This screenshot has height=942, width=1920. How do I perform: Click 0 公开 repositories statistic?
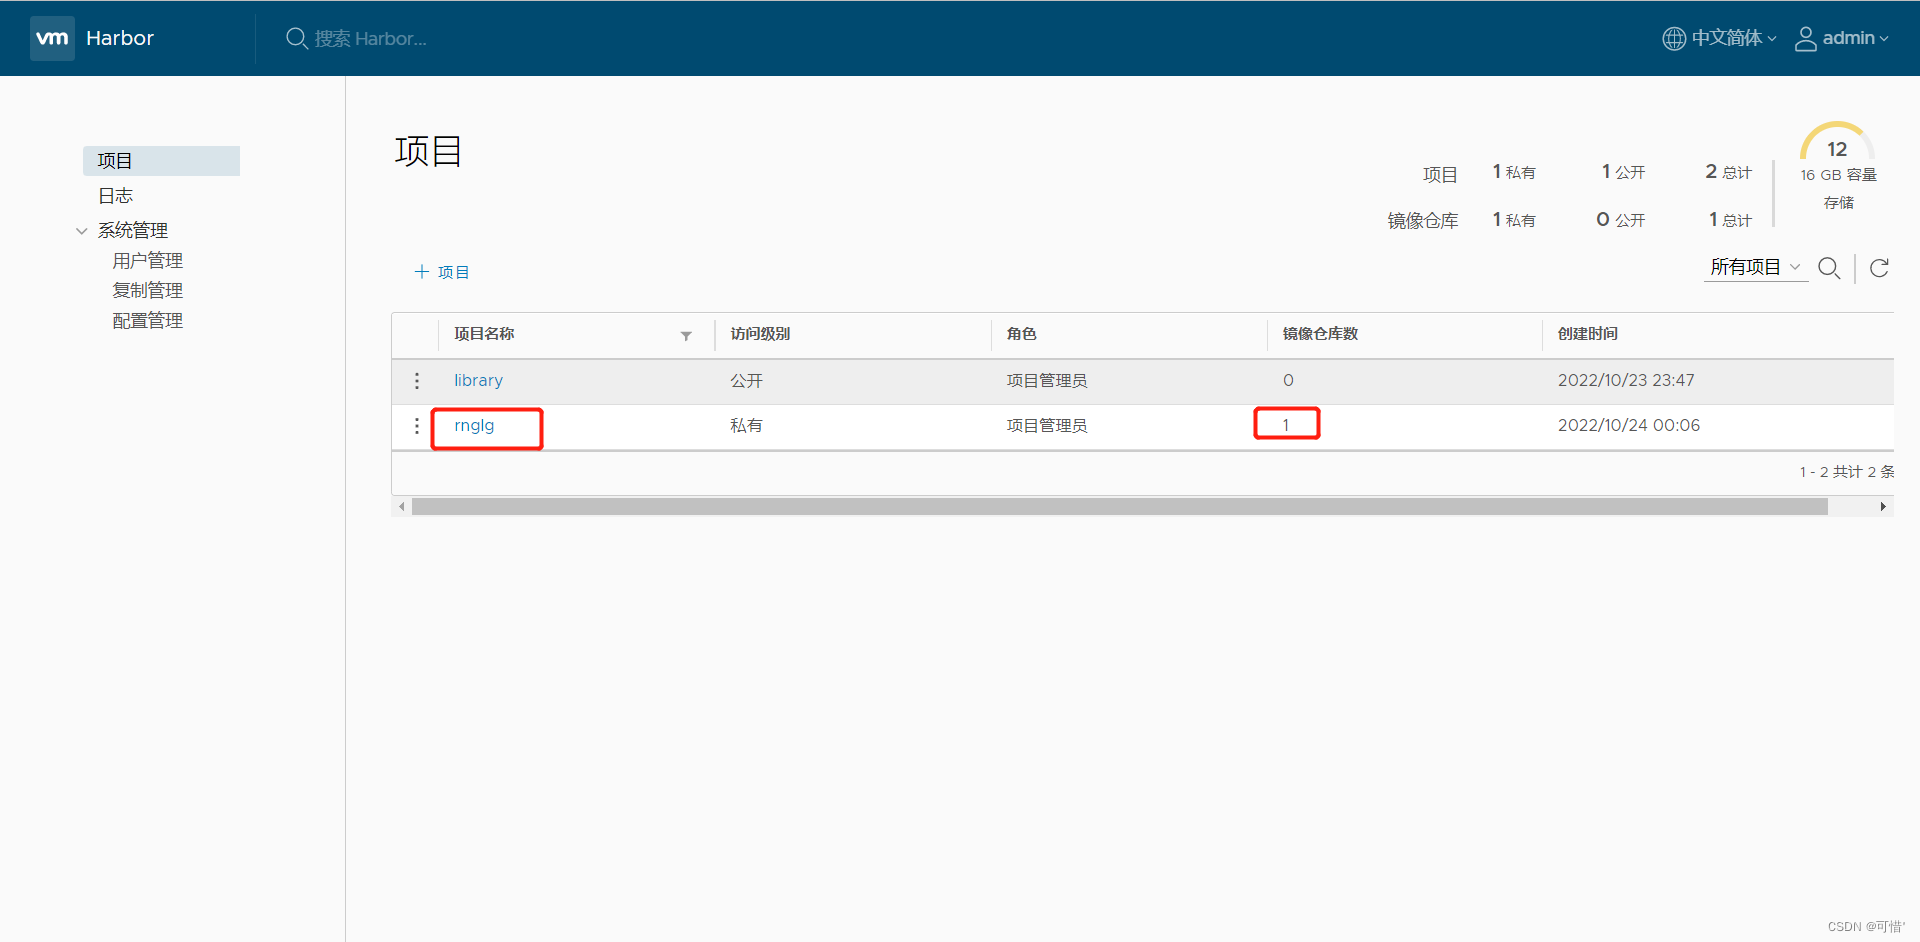coord(1620,220)
